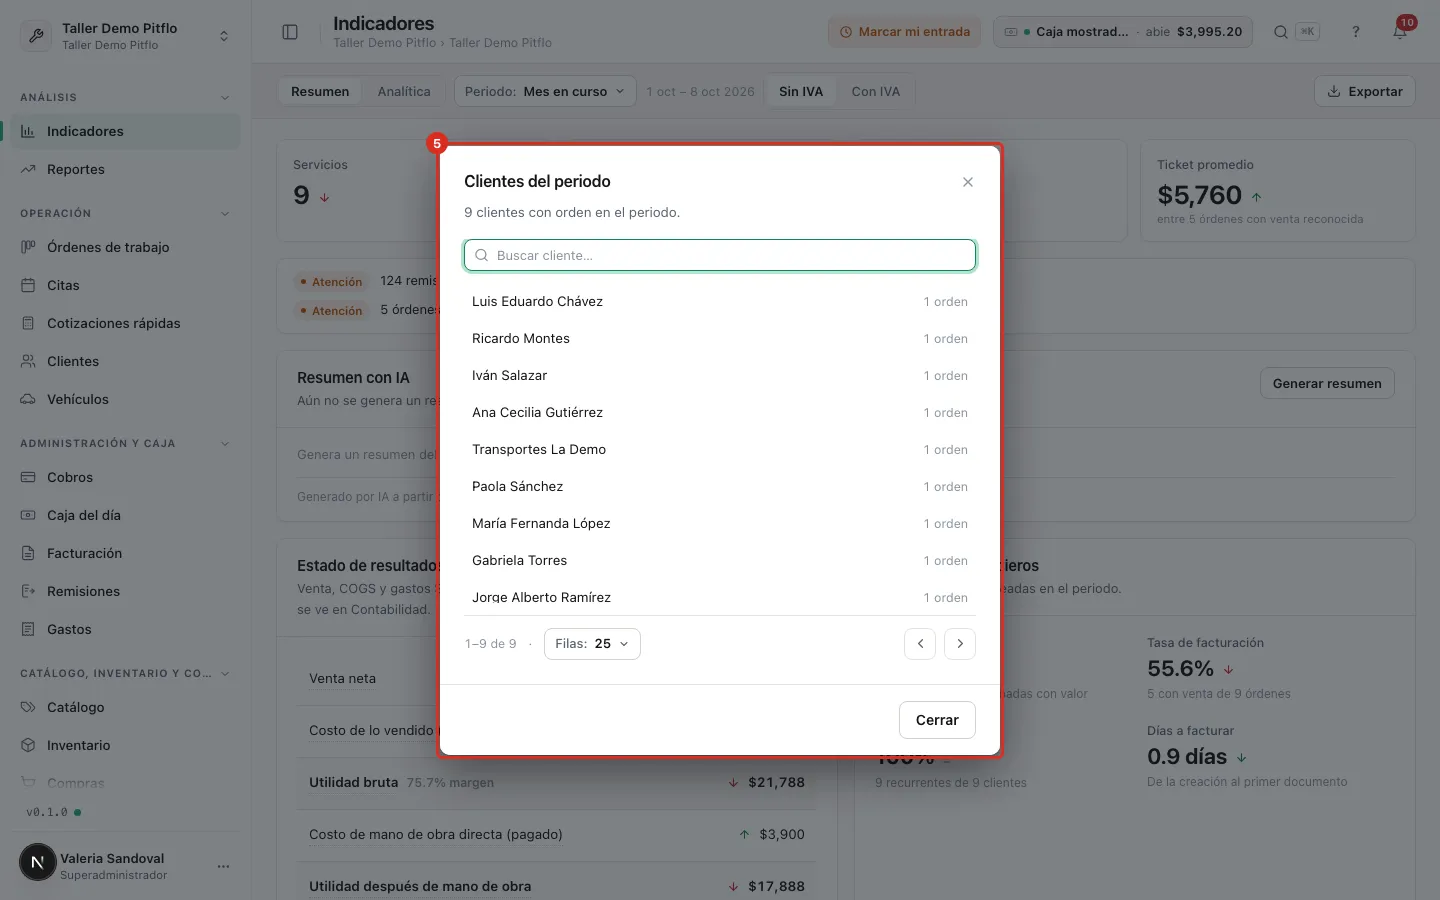Image resolution: width=1440 pixels, height=900 pixels.
Task: Click Marcar mi entrada button
Action: [905, 32]
